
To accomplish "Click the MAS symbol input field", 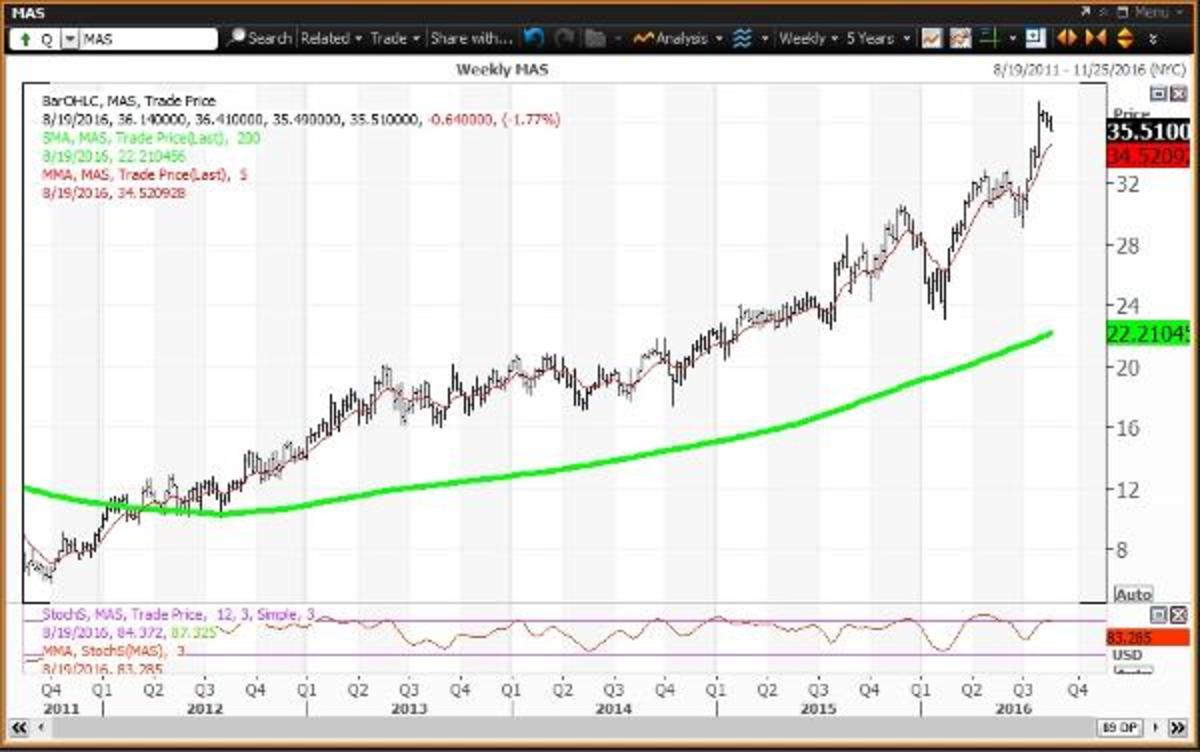I will point(148,39).
